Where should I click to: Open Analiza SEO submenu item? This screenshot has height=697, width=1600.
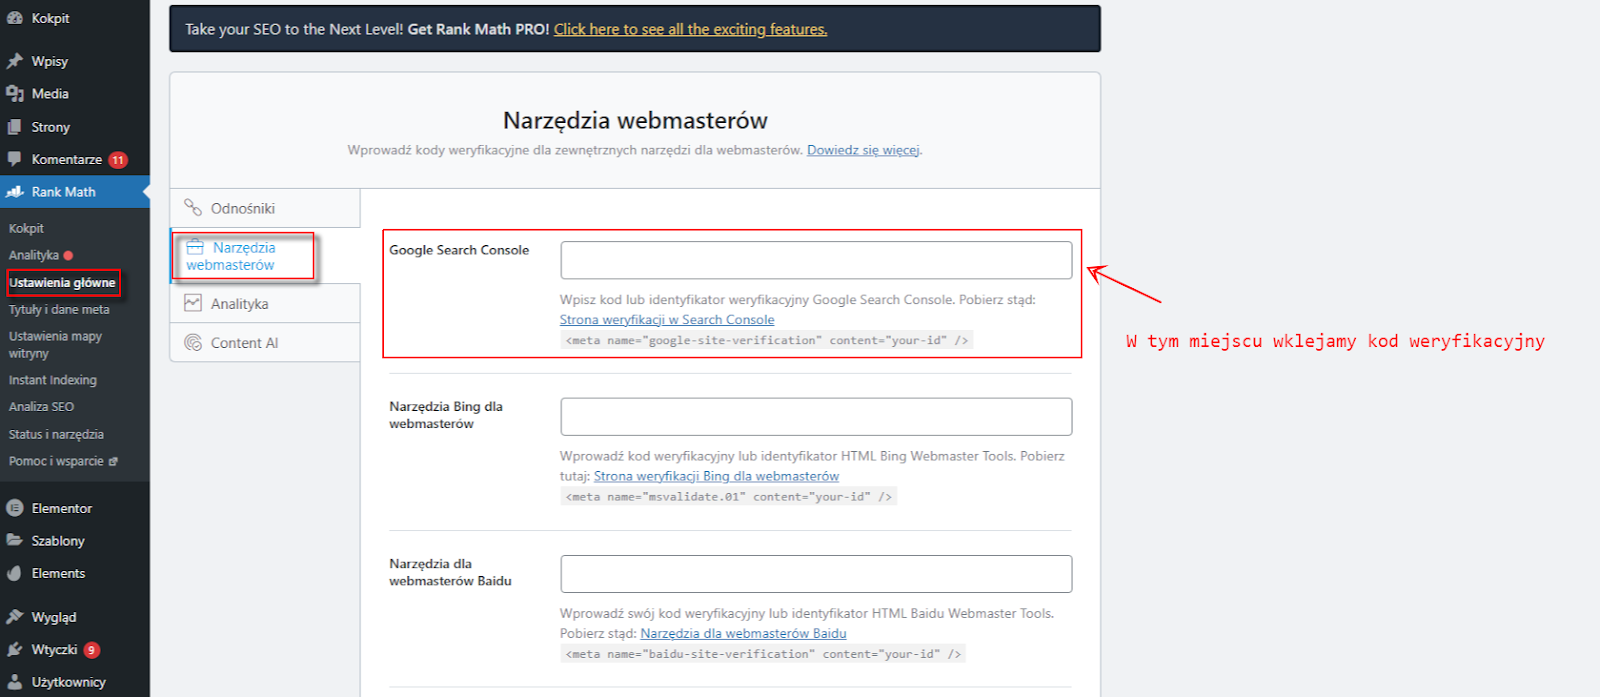click(41, 407)
